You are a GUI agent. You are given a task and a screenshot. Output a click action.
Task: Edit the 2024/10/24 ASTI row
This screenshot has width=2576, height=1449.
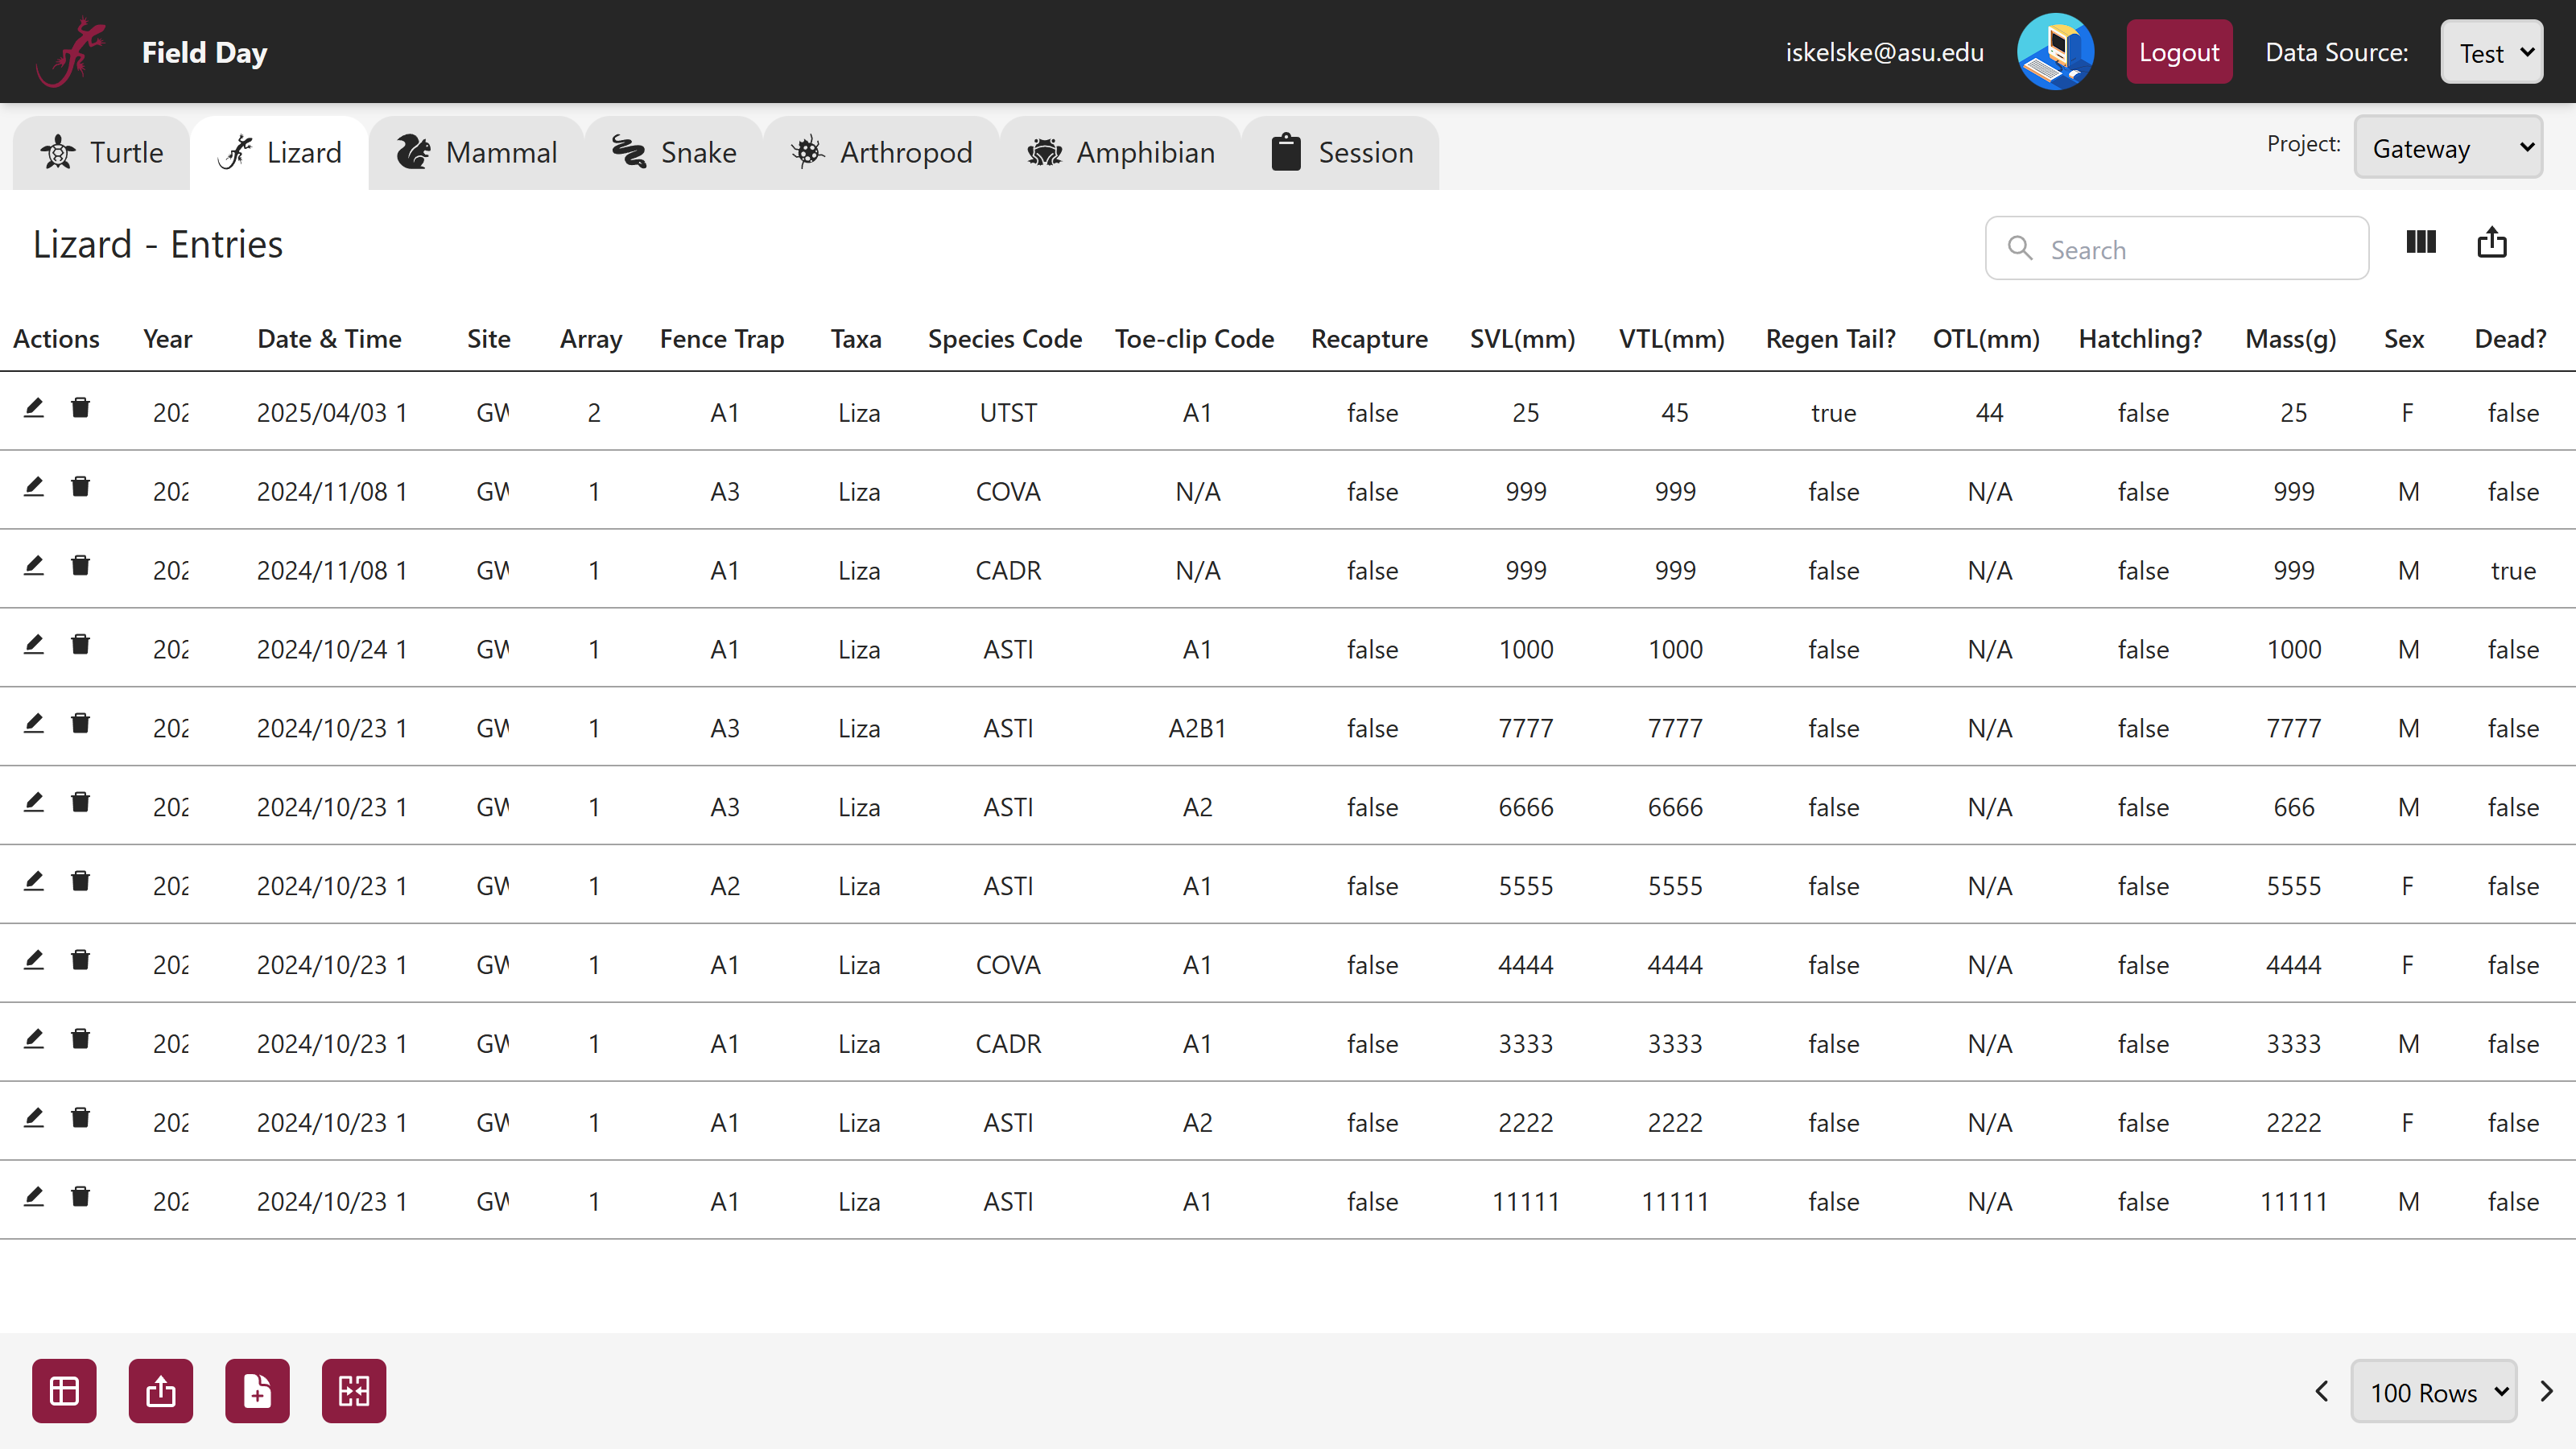click(34, 645)
